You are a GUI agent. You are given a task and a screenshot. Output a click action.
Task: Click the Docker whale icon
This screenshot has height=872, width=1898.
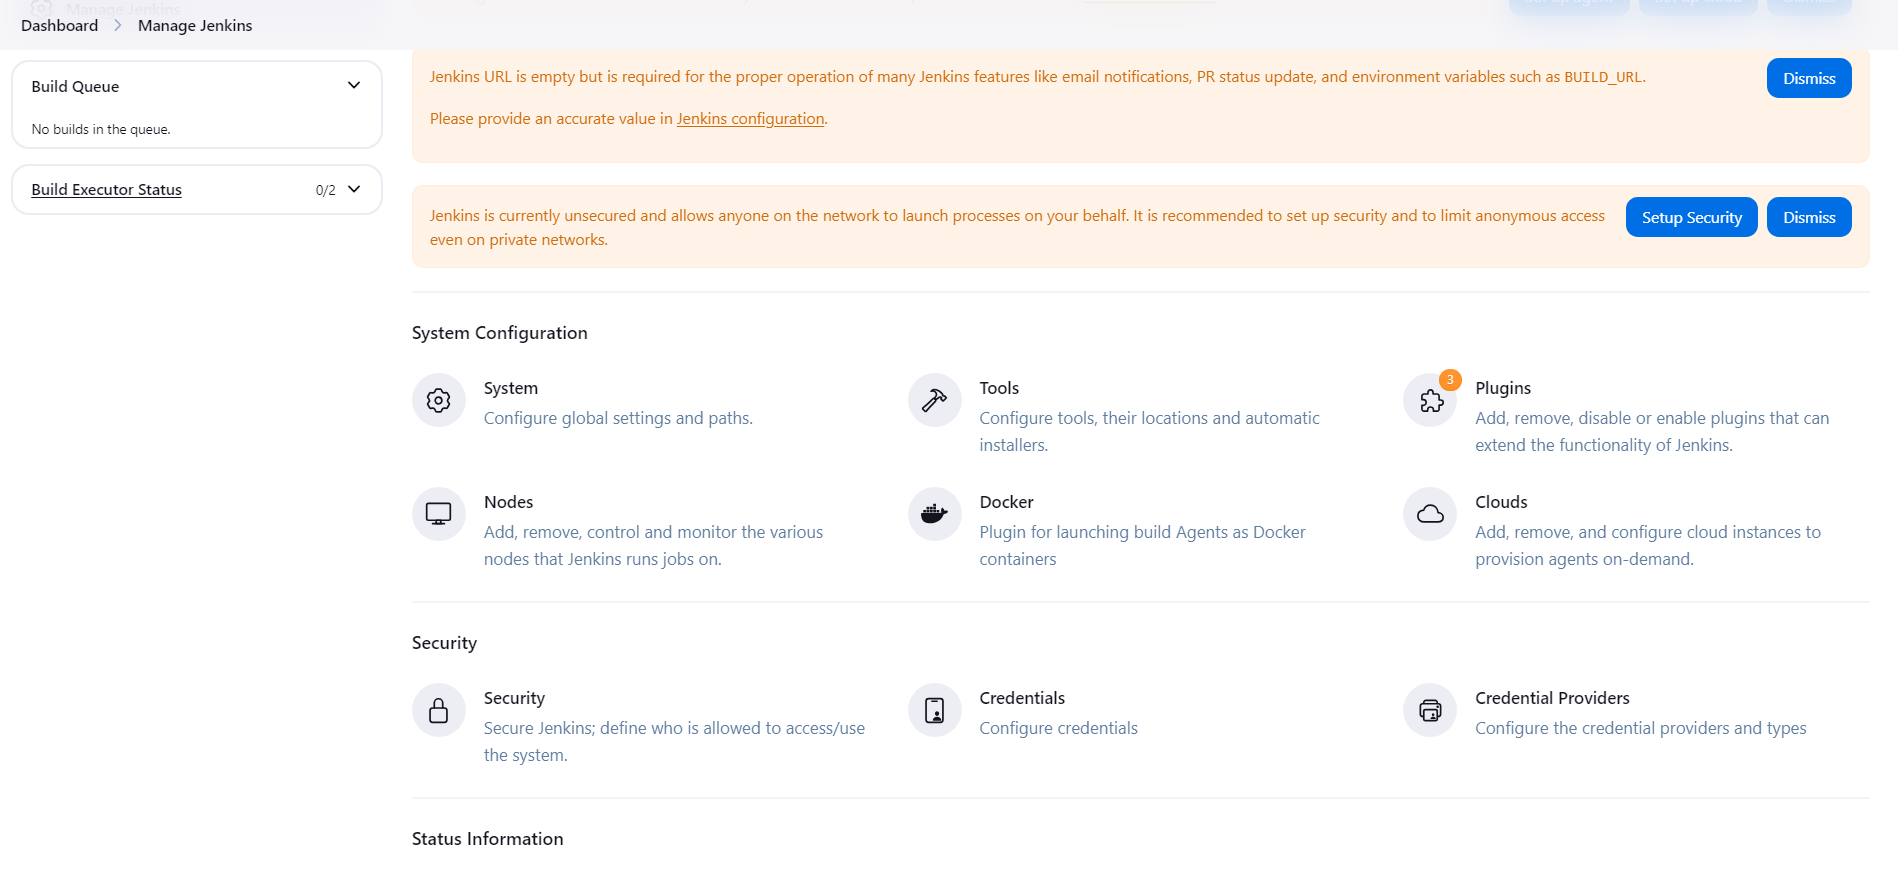[934, 514]
